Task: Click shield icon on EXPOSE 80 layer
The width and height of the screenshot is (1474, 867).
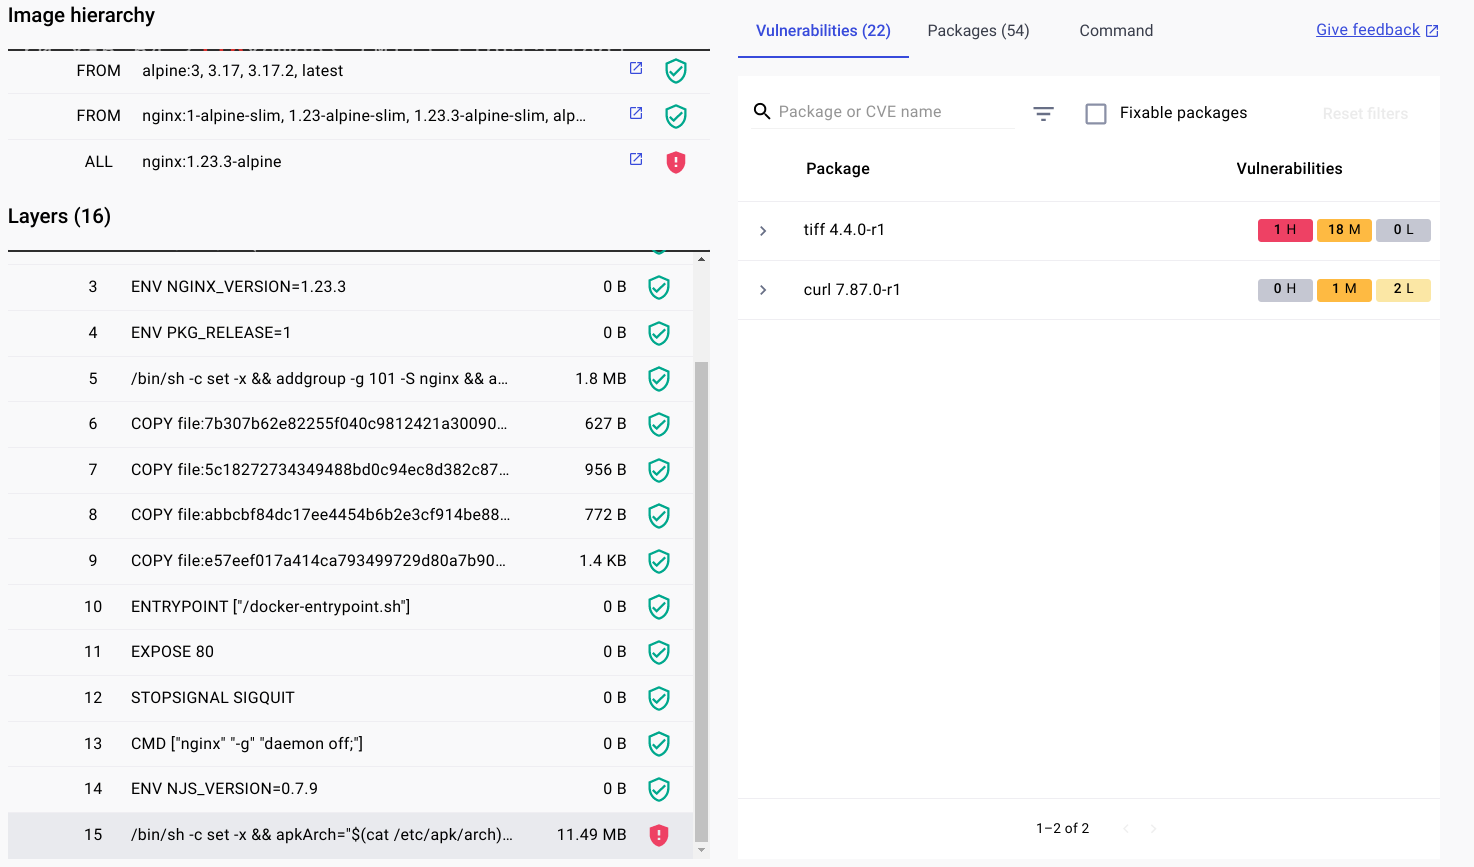Action: [x=659, y=653]
